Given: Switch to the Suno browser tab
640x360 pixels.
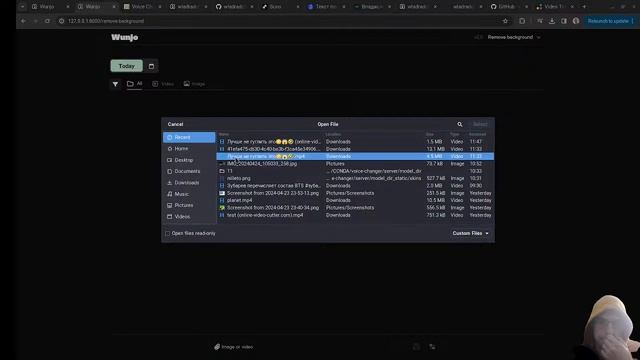Looking at the screenshot, I should click(x=279, y=7).
